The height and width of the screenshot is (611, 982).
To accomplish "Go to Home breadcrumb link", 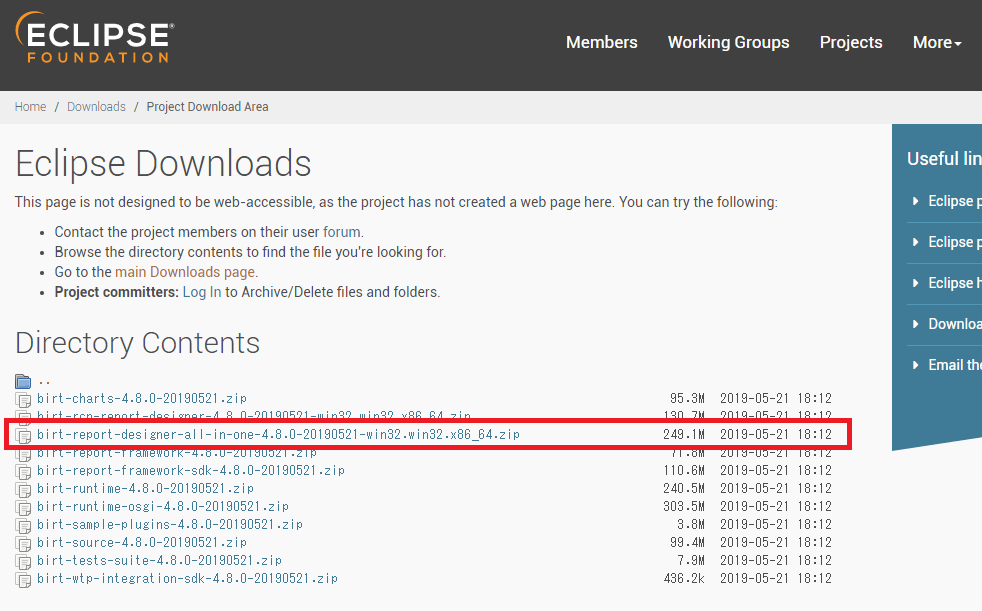I will coord(30,106).
